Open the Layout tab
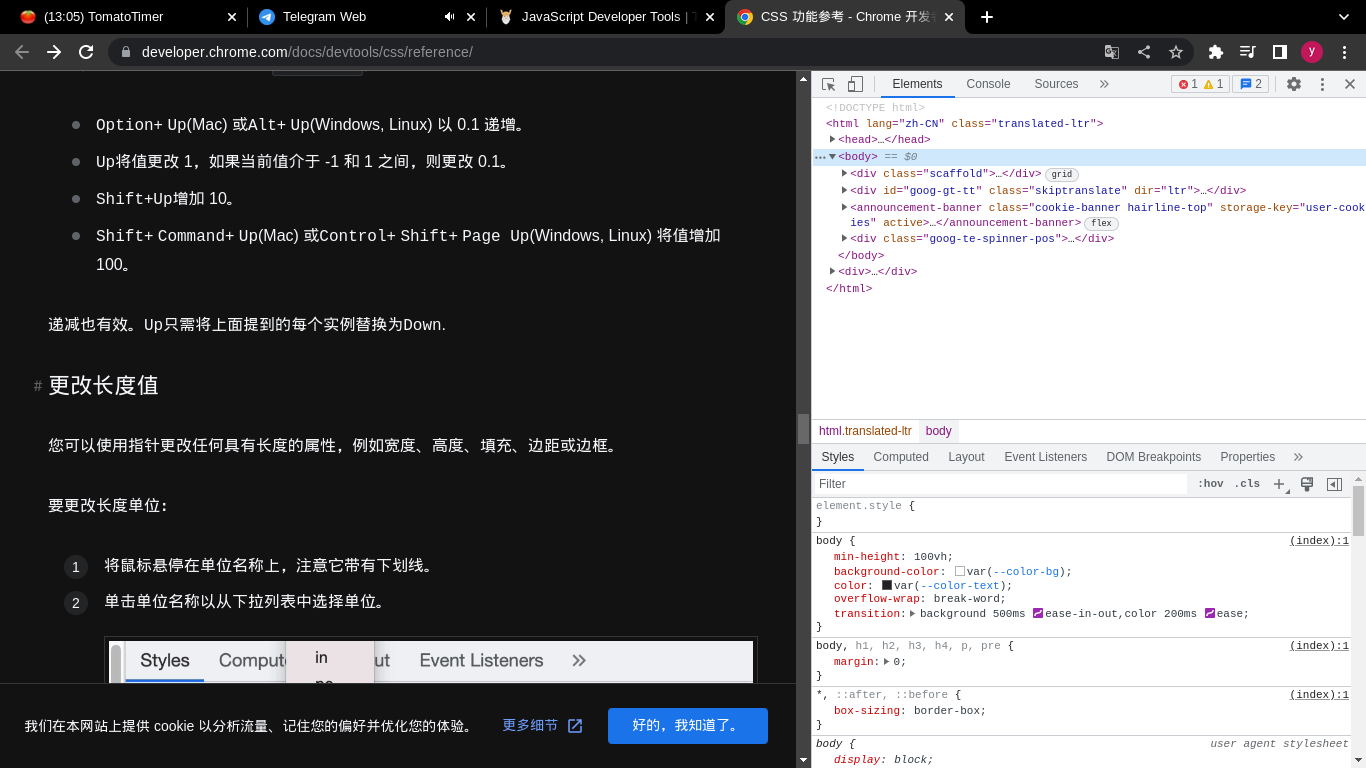The image size is (1366, 768). [966, 457]
